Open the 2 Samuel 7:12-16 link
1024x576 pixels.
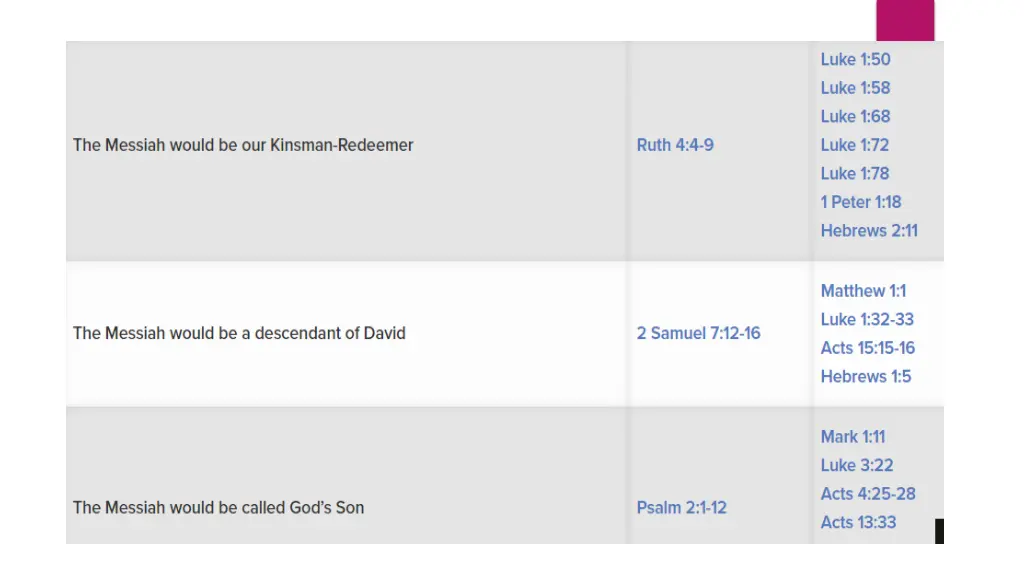click(x=698, y=333)
